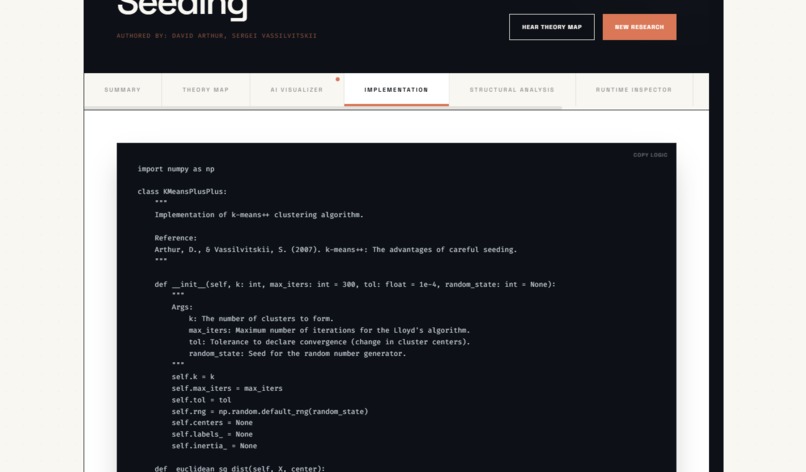806x472 pixels.
Task: Click the 'self.labels_ = None' line
Action: click(212, 434)
